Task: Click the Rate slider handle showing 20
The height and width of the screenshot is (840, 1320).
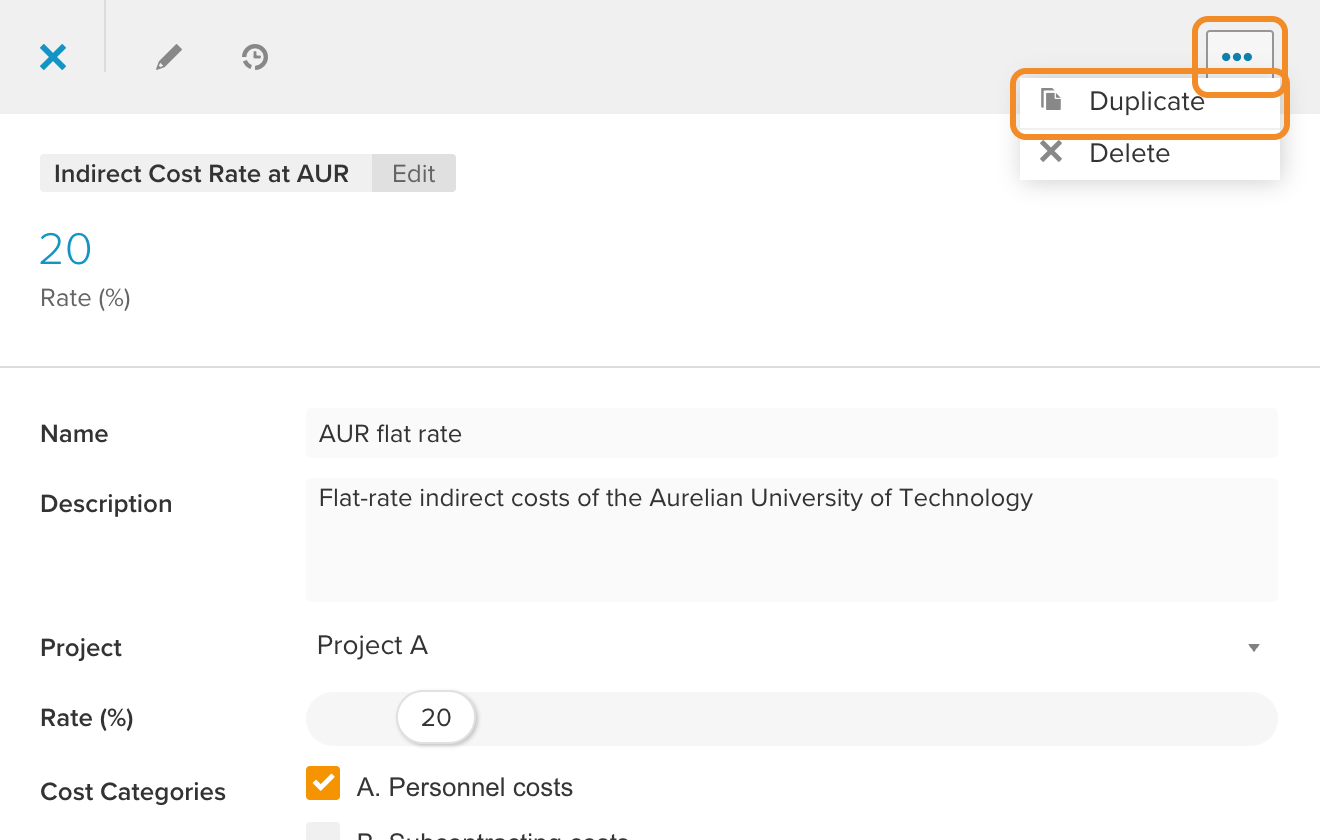Action: coord(436,718)
